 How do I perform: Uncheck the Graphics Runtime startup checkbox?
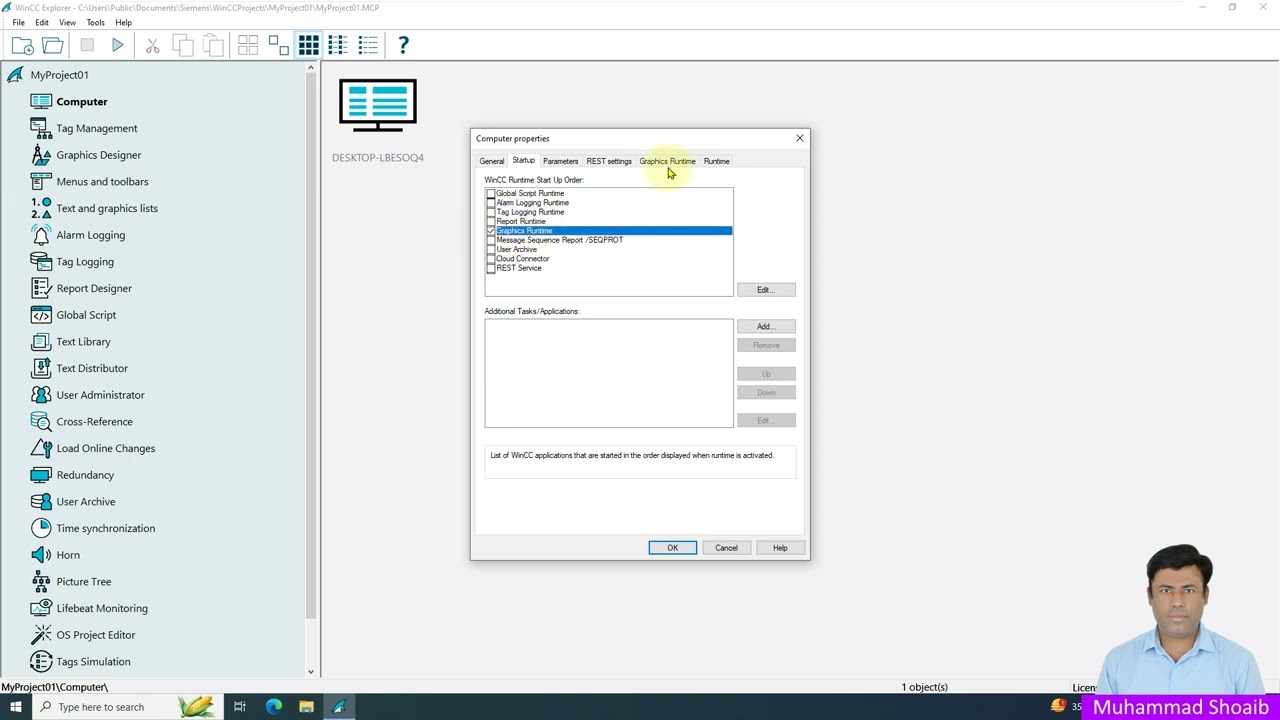click(x=491, y=231)
